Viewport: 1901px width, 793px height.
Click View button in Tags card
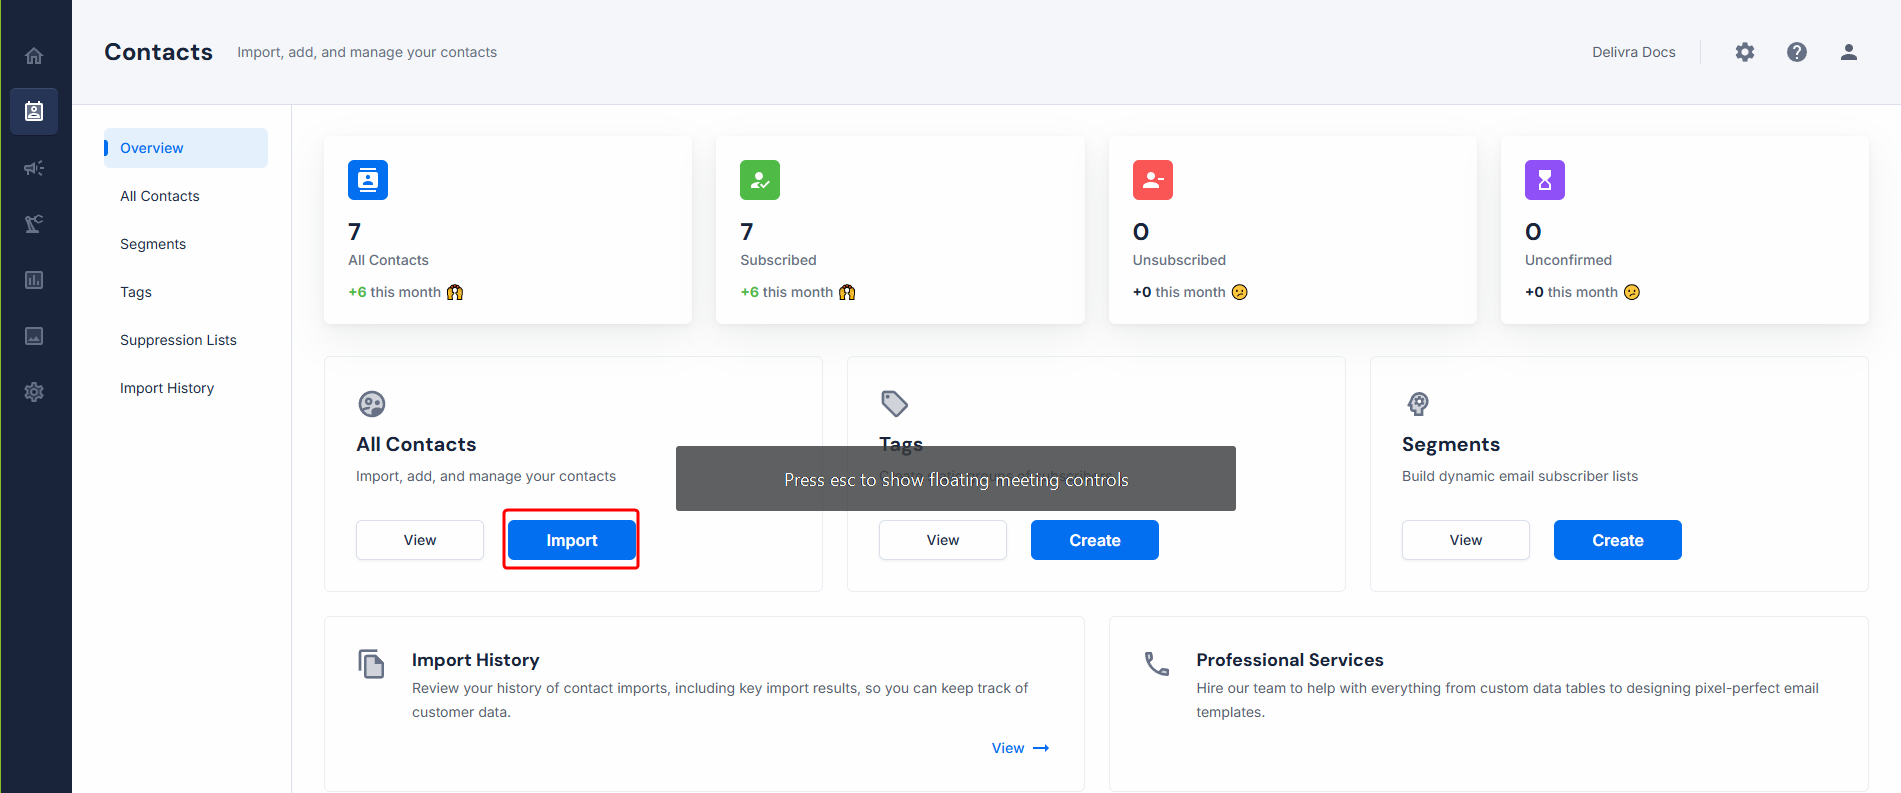click(x=943, y=540)
